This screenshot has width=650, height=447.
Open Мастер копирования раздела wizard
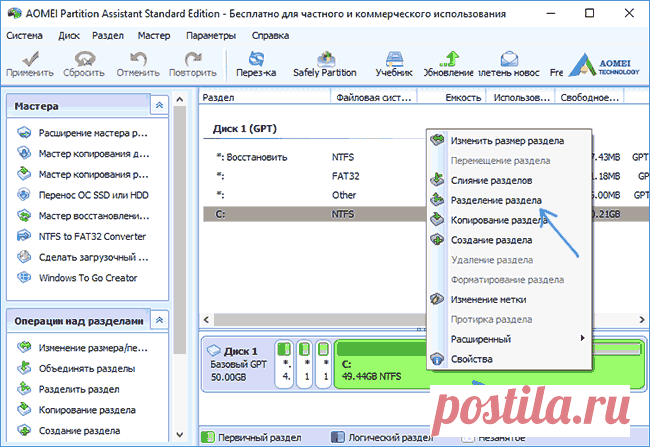82,175
